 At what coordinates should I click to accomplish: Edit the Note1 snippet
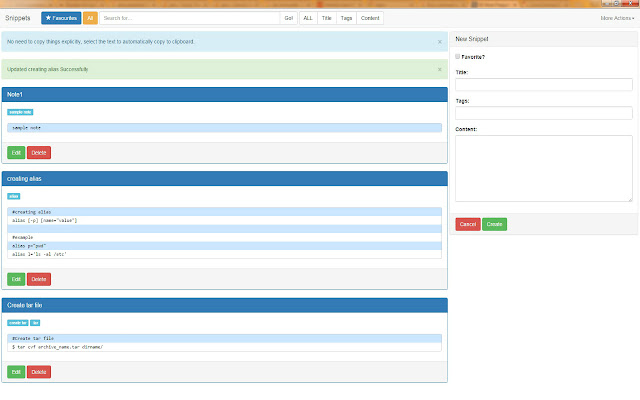coord(16,153)
